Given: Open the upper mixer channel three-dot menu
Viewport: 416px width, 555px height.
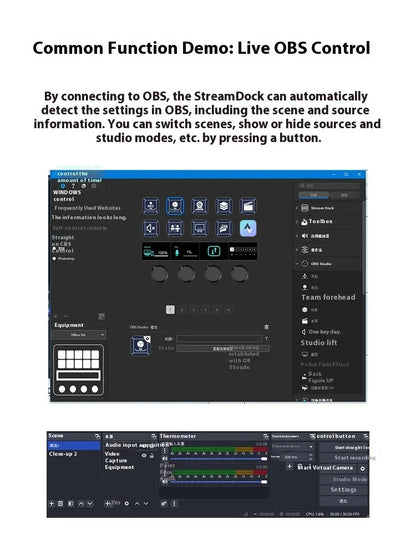Looking at the screenshot, I should [x=165, y=451].
